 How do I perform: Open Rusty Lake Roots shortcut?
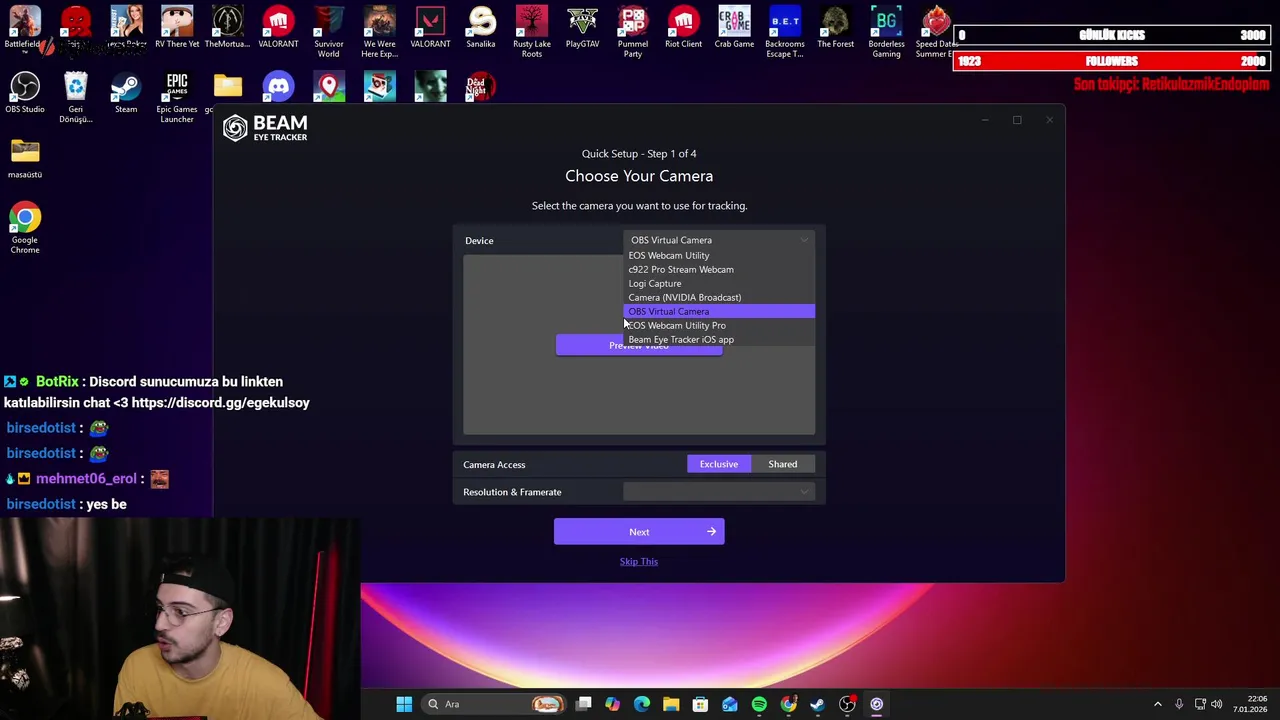point(532,32)
